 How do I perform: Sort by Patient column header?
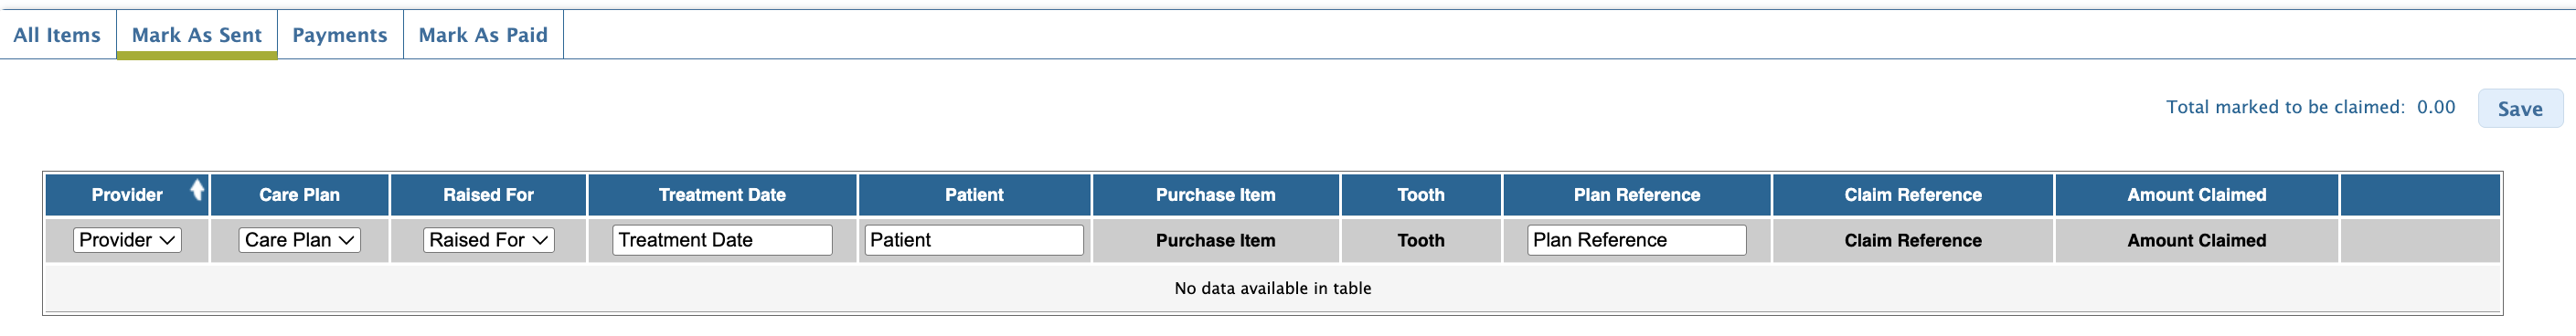click(974, 195)
